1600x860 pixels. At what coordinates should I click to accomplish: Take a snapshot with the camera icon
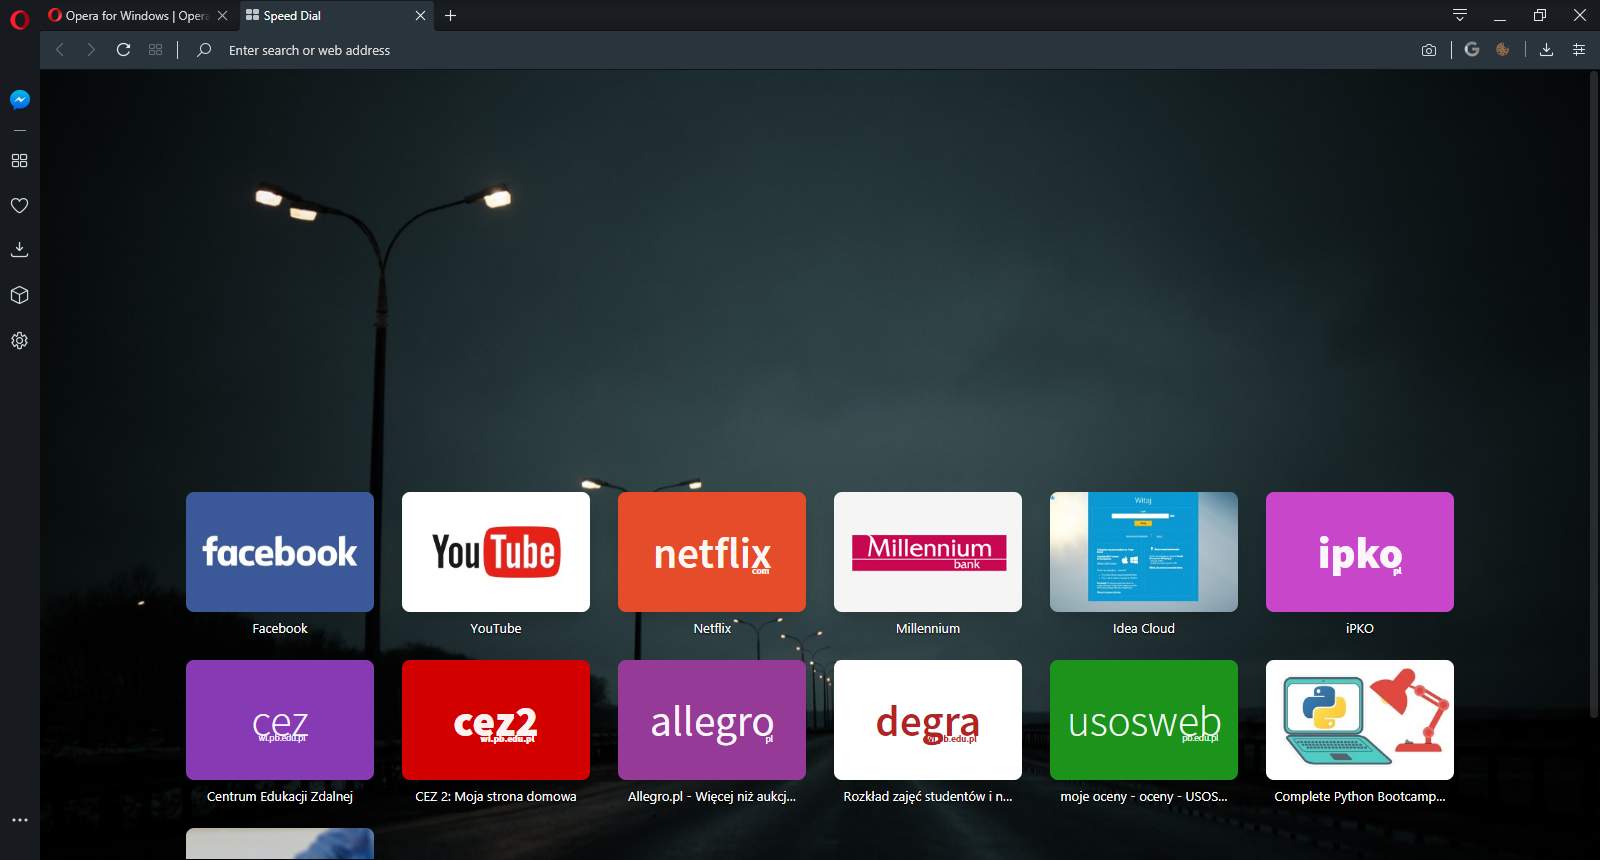1429,50
